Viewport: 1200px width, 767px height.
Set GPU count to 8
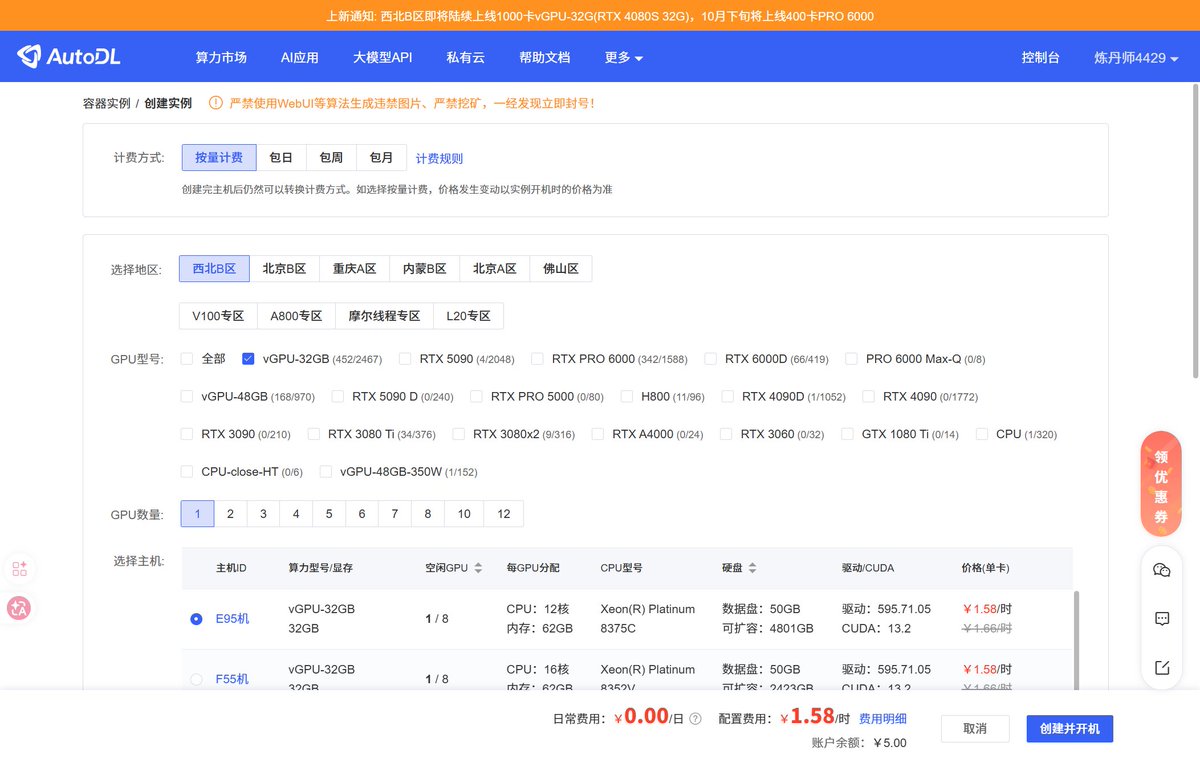coord(428,514)
